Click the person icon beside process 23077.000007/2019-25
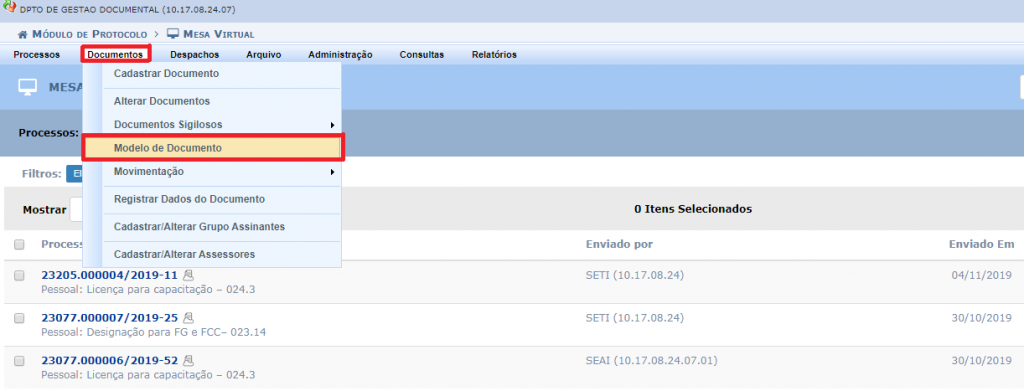 point(189,318)
